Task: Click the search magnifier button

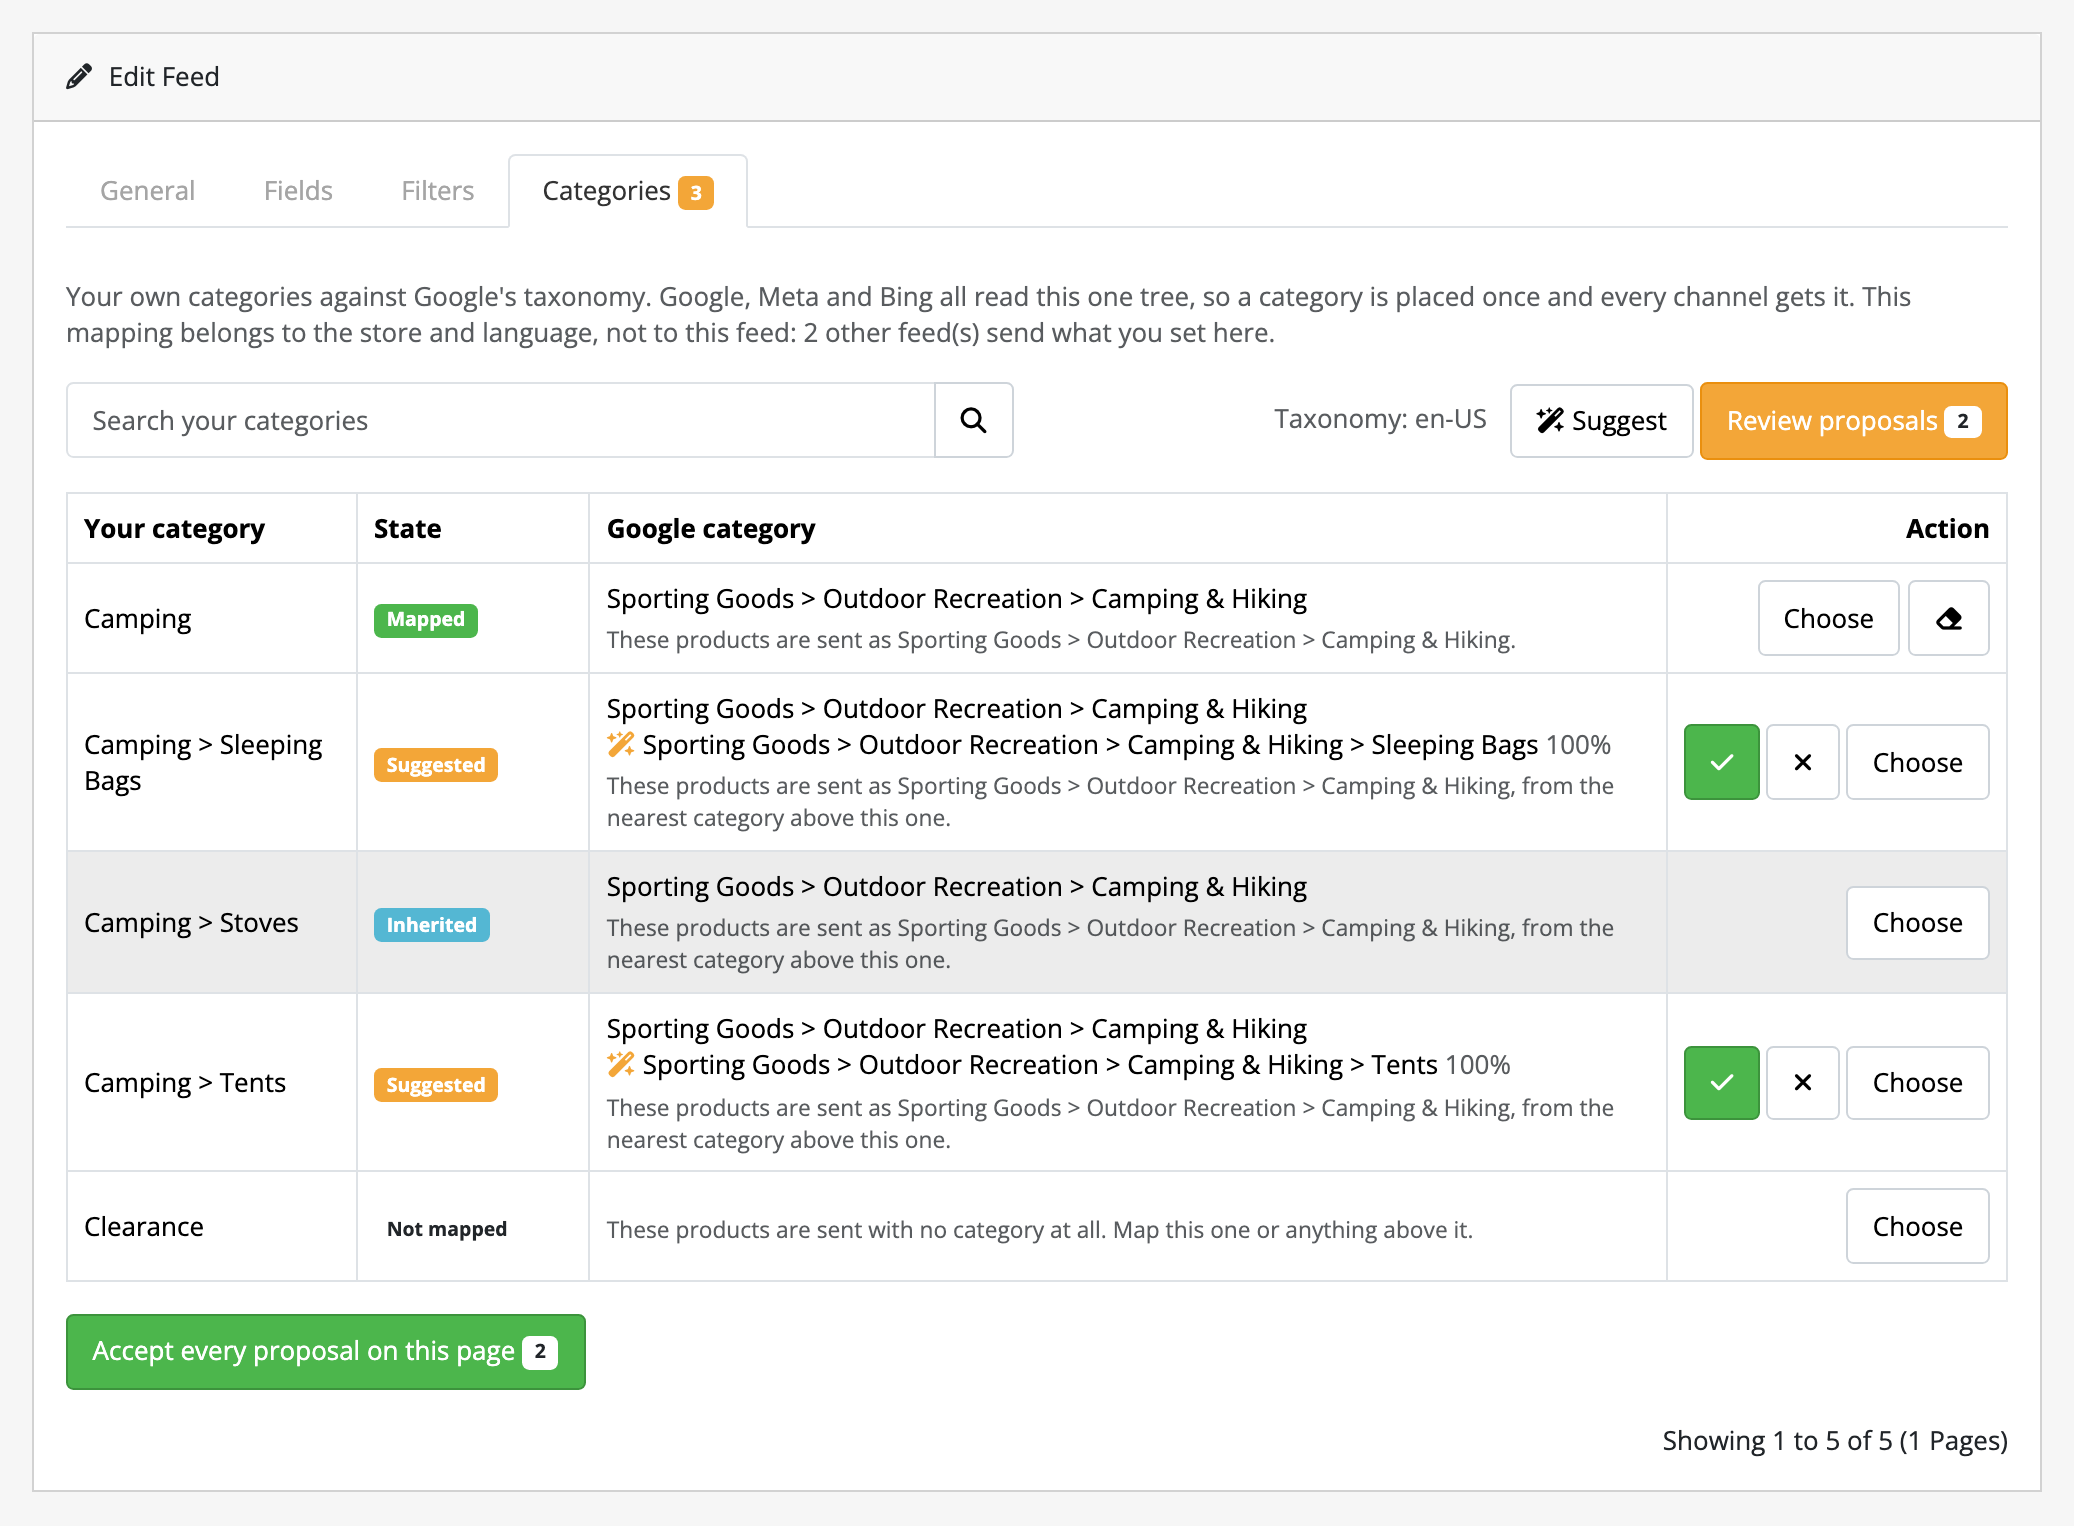Action: pyautogui.click(x=973, y=420)
